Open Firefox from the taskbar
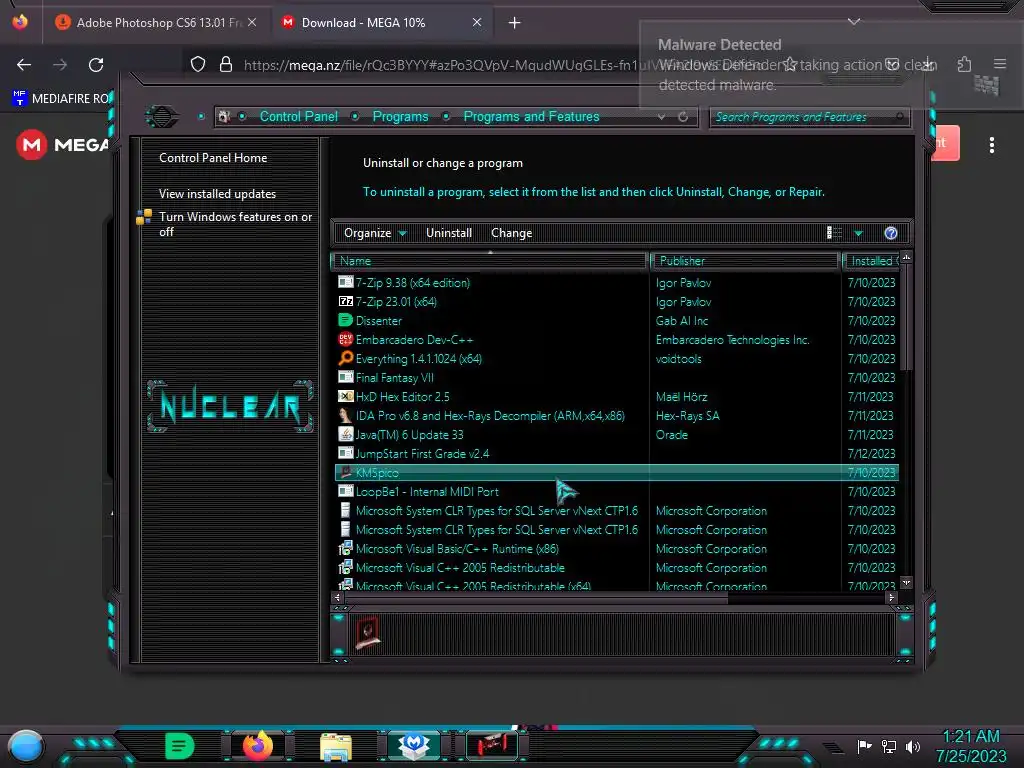This screenshot has width=1024, height=768. pos(257,746)
